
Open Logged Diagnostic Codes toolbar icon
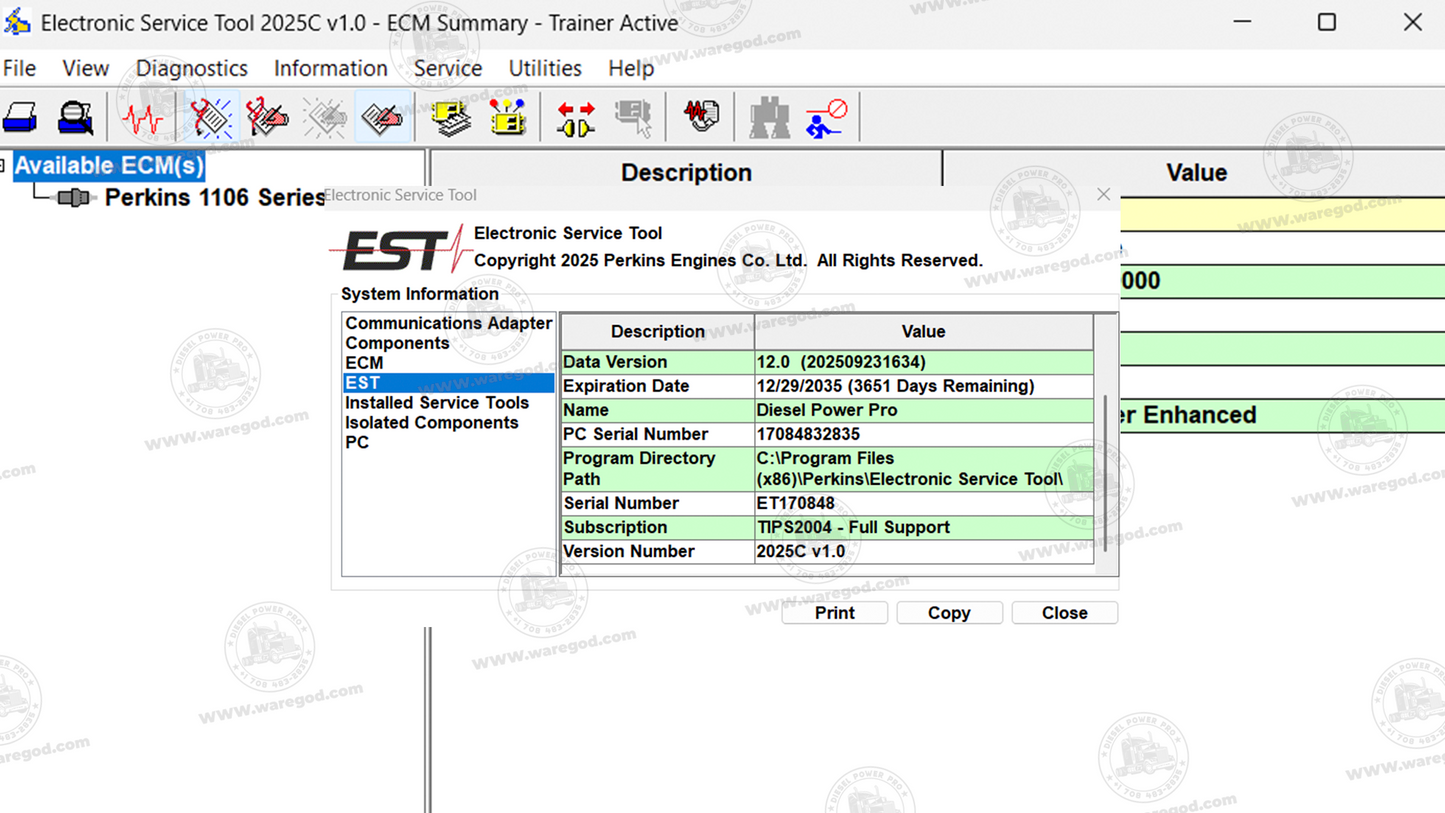tap(267, 118)
